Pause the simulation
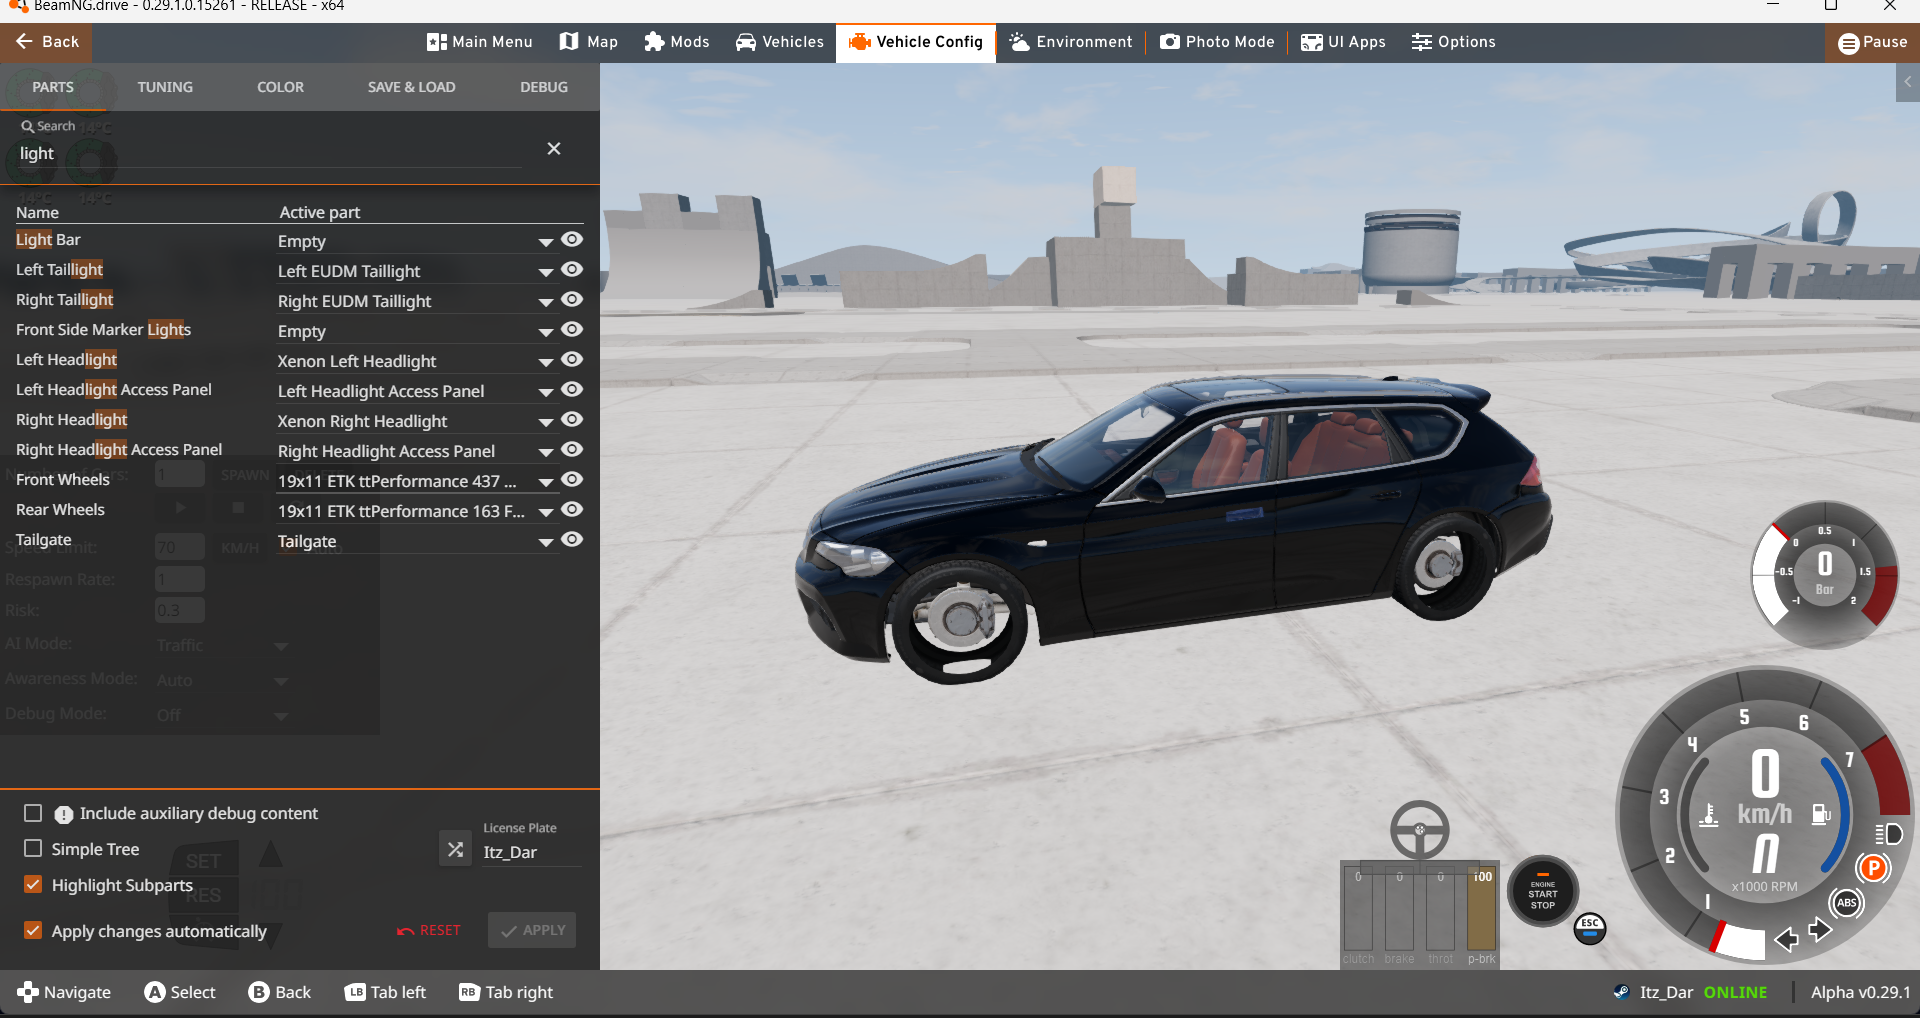The width and height of the screenshot is (1920, 1018). 1873,42
